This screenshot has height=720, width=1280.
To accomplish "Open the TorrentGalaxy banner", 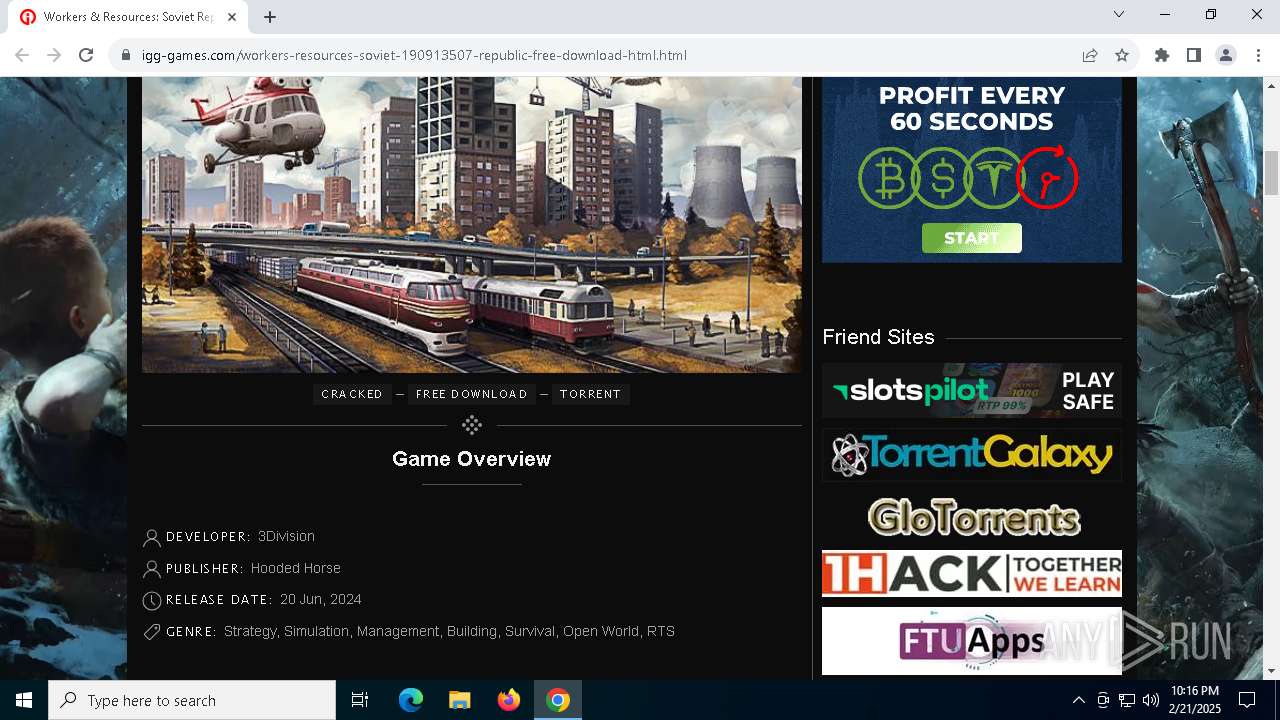I will tap(971, 455).
